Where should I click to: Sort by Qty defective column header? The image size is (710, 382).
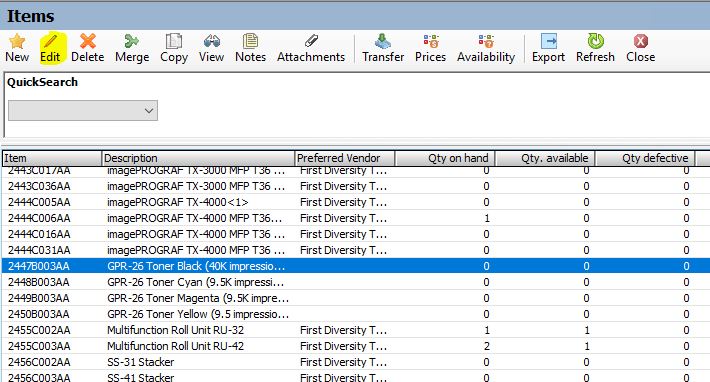(x=645, y=158)
